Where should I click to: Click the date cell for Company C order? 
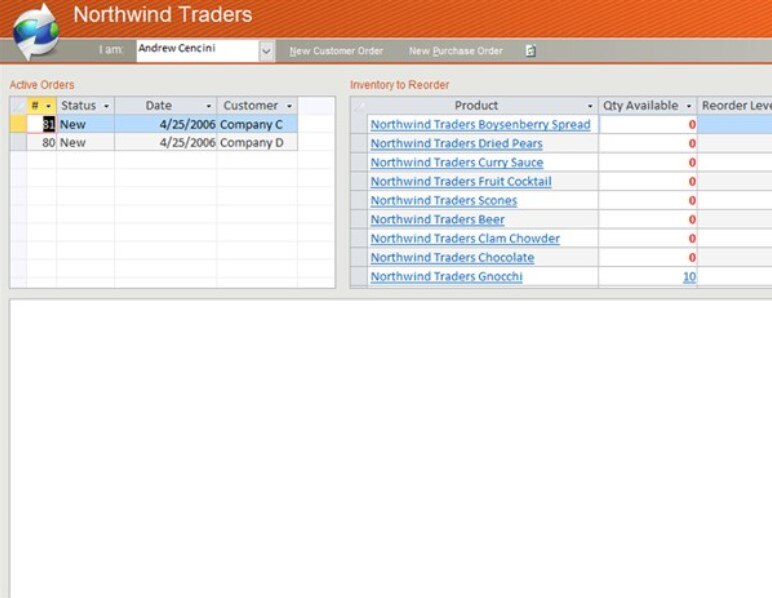165,124
